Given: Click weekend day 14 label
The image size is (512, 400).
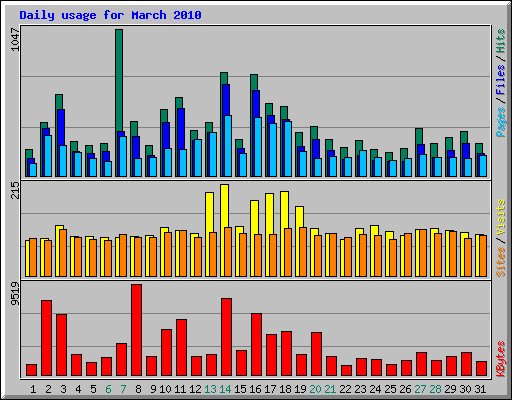Looking at the screenshot, I should pos(225,389).
